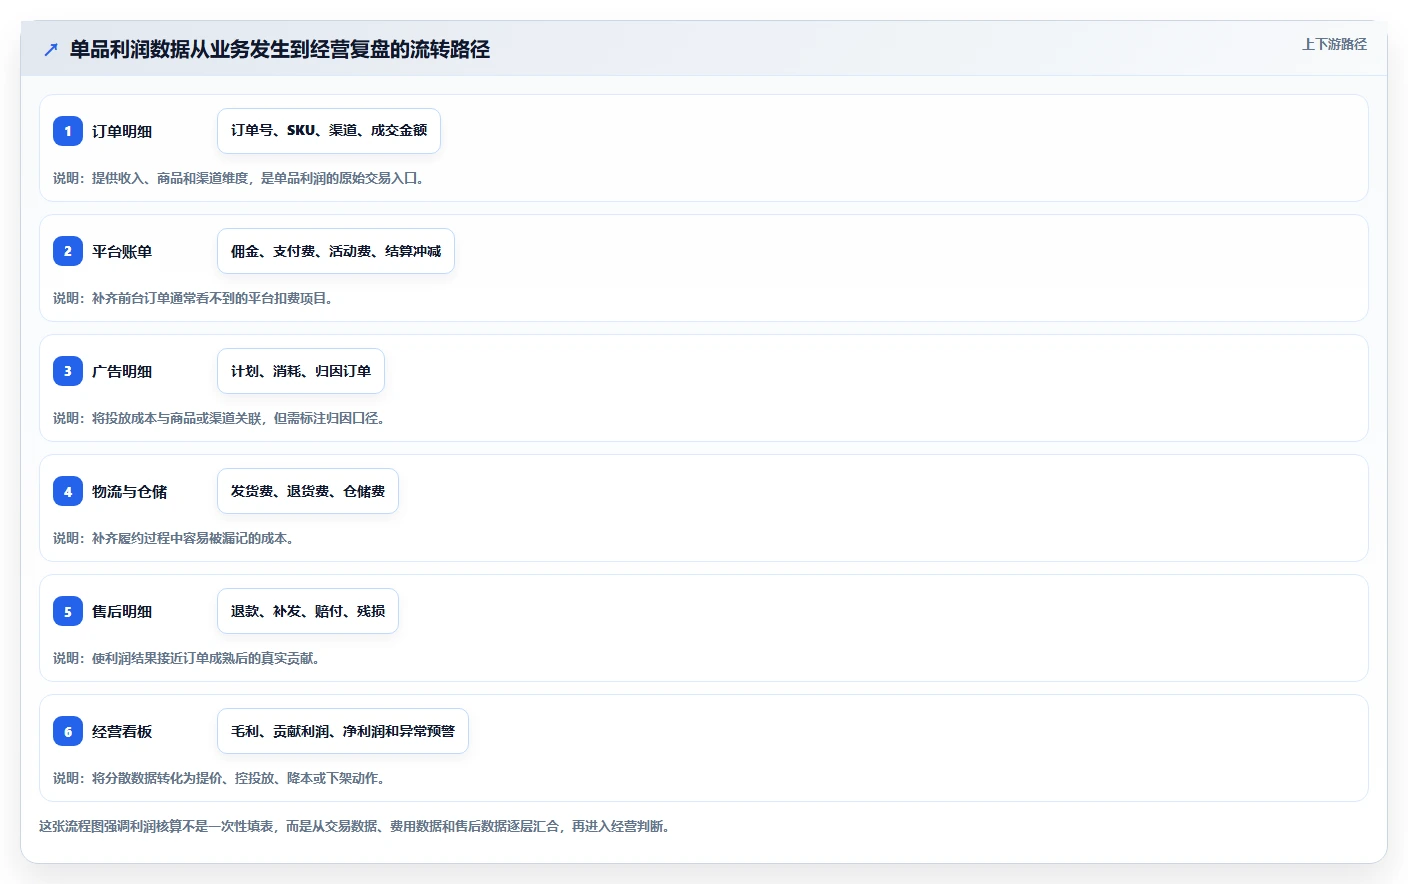Click step number 5 badge for 售后明细
The image size is (1408, 884).
click(68, 611)
